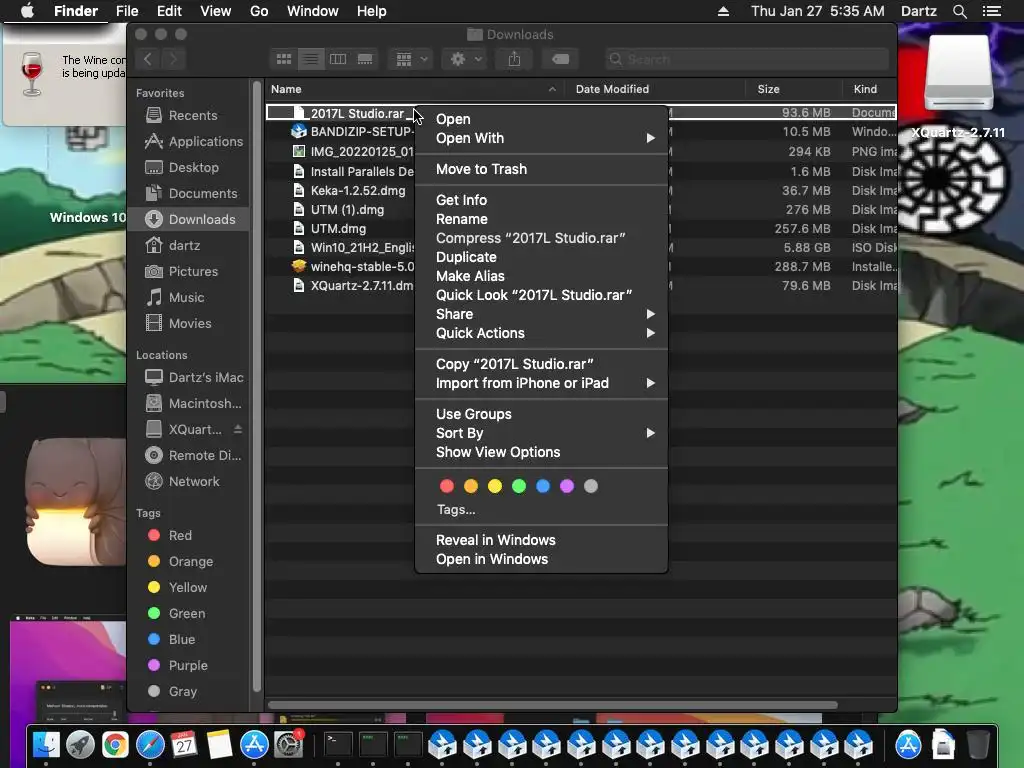This screenshot has height=768, width=1024.
Task: Open Desktop in the sidebar
Action: (x=189, y=168)
